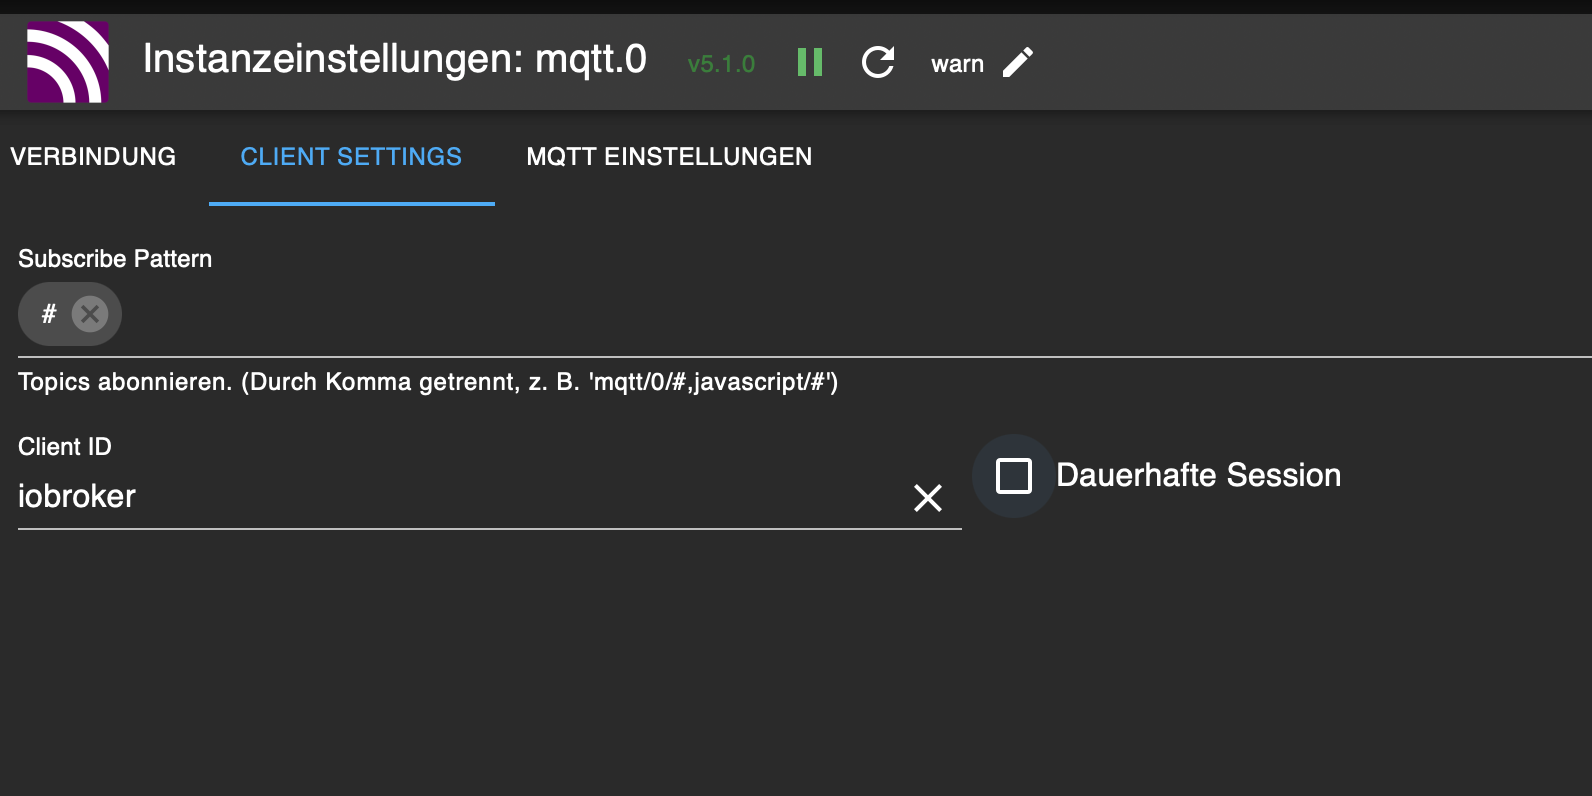
Task: Pause the mqtt.0 instance
Action: (810, 63)
